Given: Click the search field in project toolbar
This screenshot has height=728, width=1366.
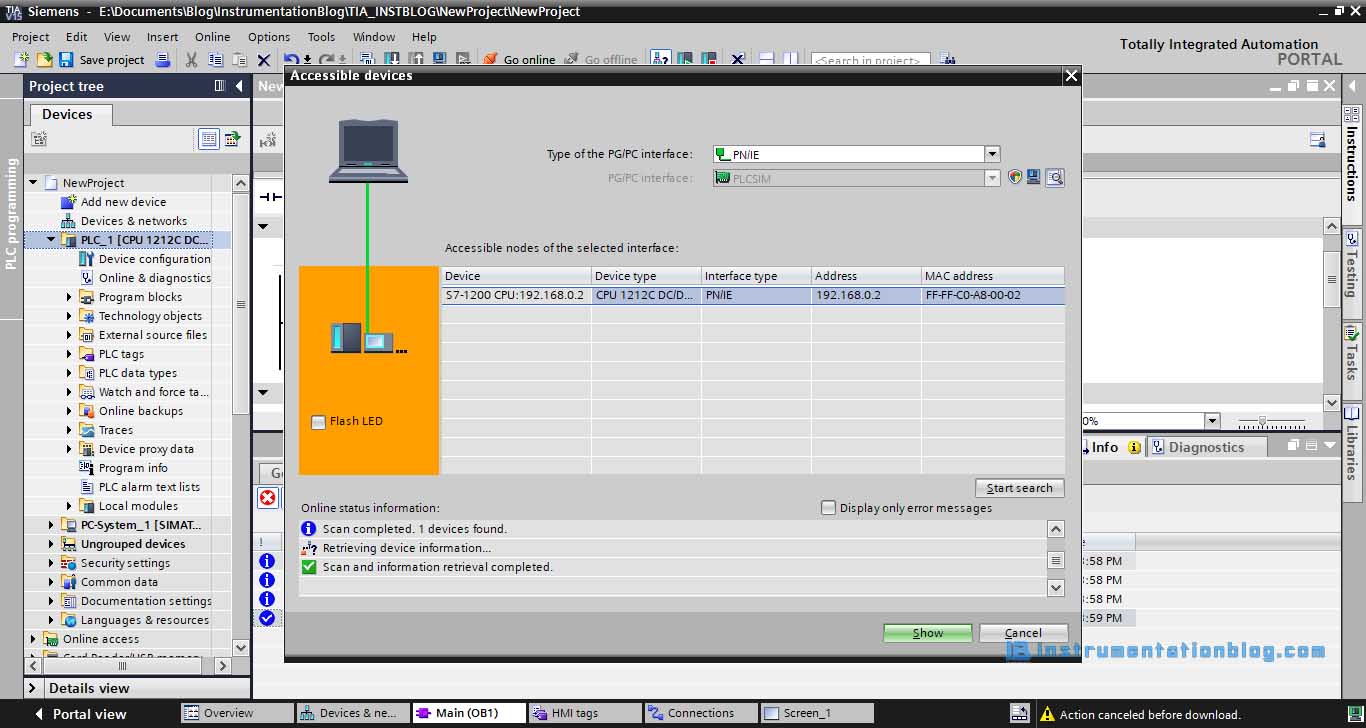Looking at the screenshot, I should tap(870, 60).
